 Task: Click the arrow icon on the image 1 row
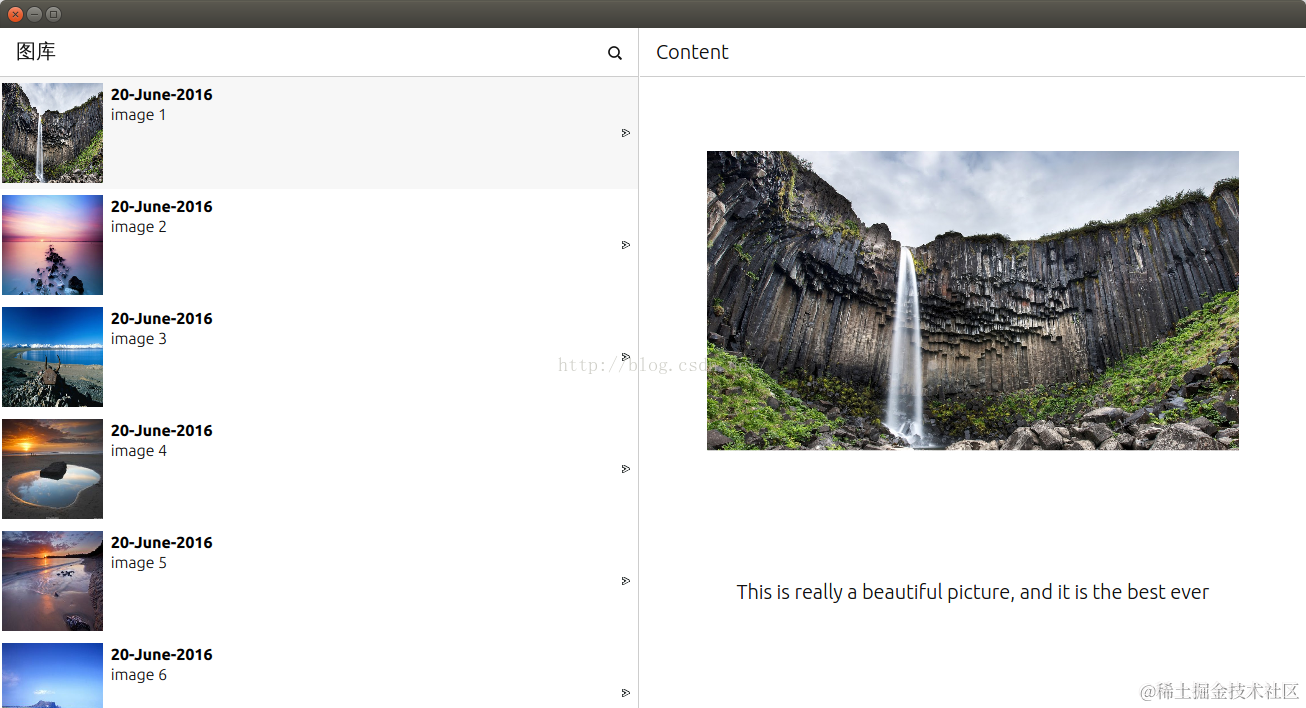tap(626, 133)
